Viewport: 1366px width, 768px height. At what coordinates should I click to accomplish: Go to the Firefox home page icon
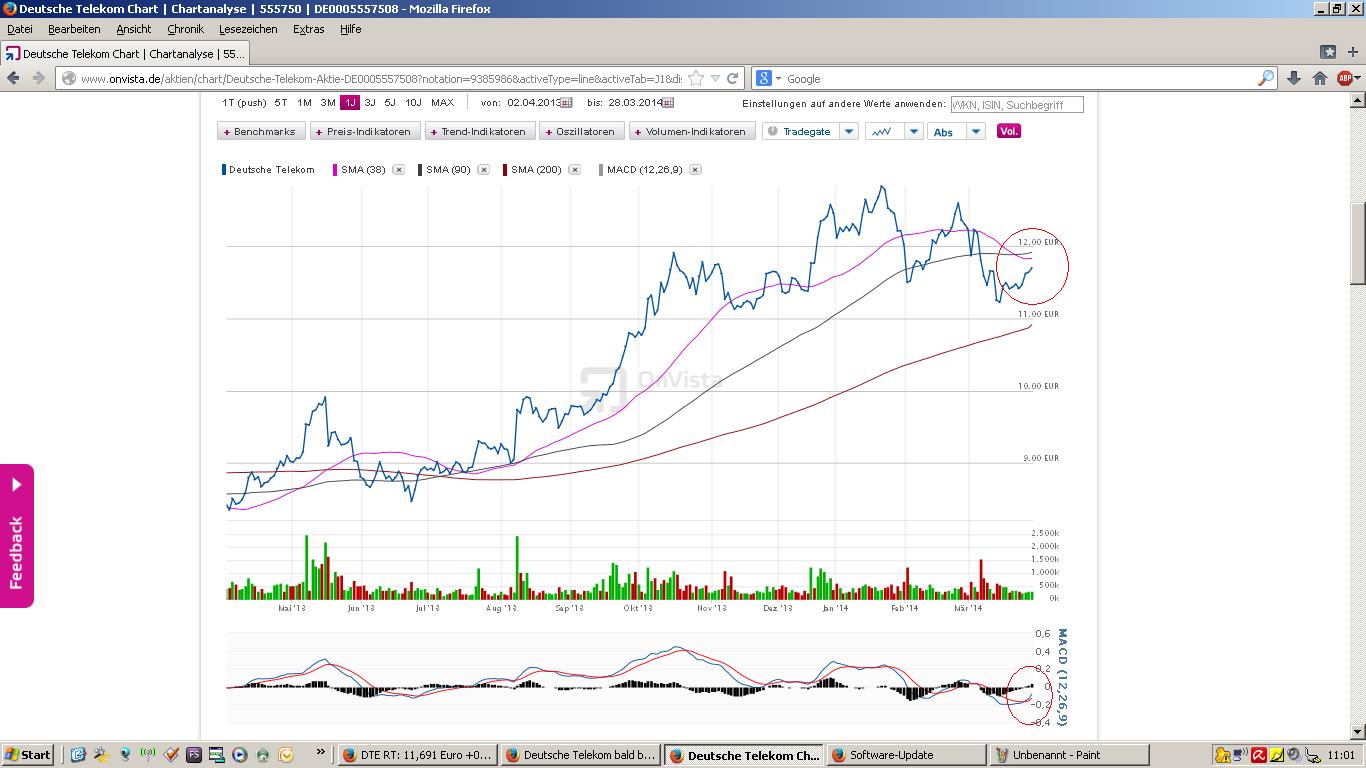[1320, 78]
